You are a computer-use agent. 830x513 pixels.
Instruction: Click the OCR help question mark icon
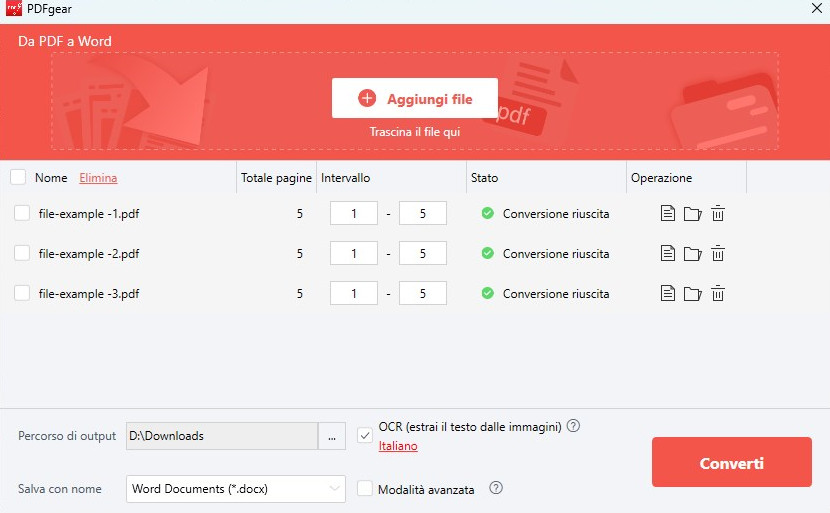click(573, 426)
